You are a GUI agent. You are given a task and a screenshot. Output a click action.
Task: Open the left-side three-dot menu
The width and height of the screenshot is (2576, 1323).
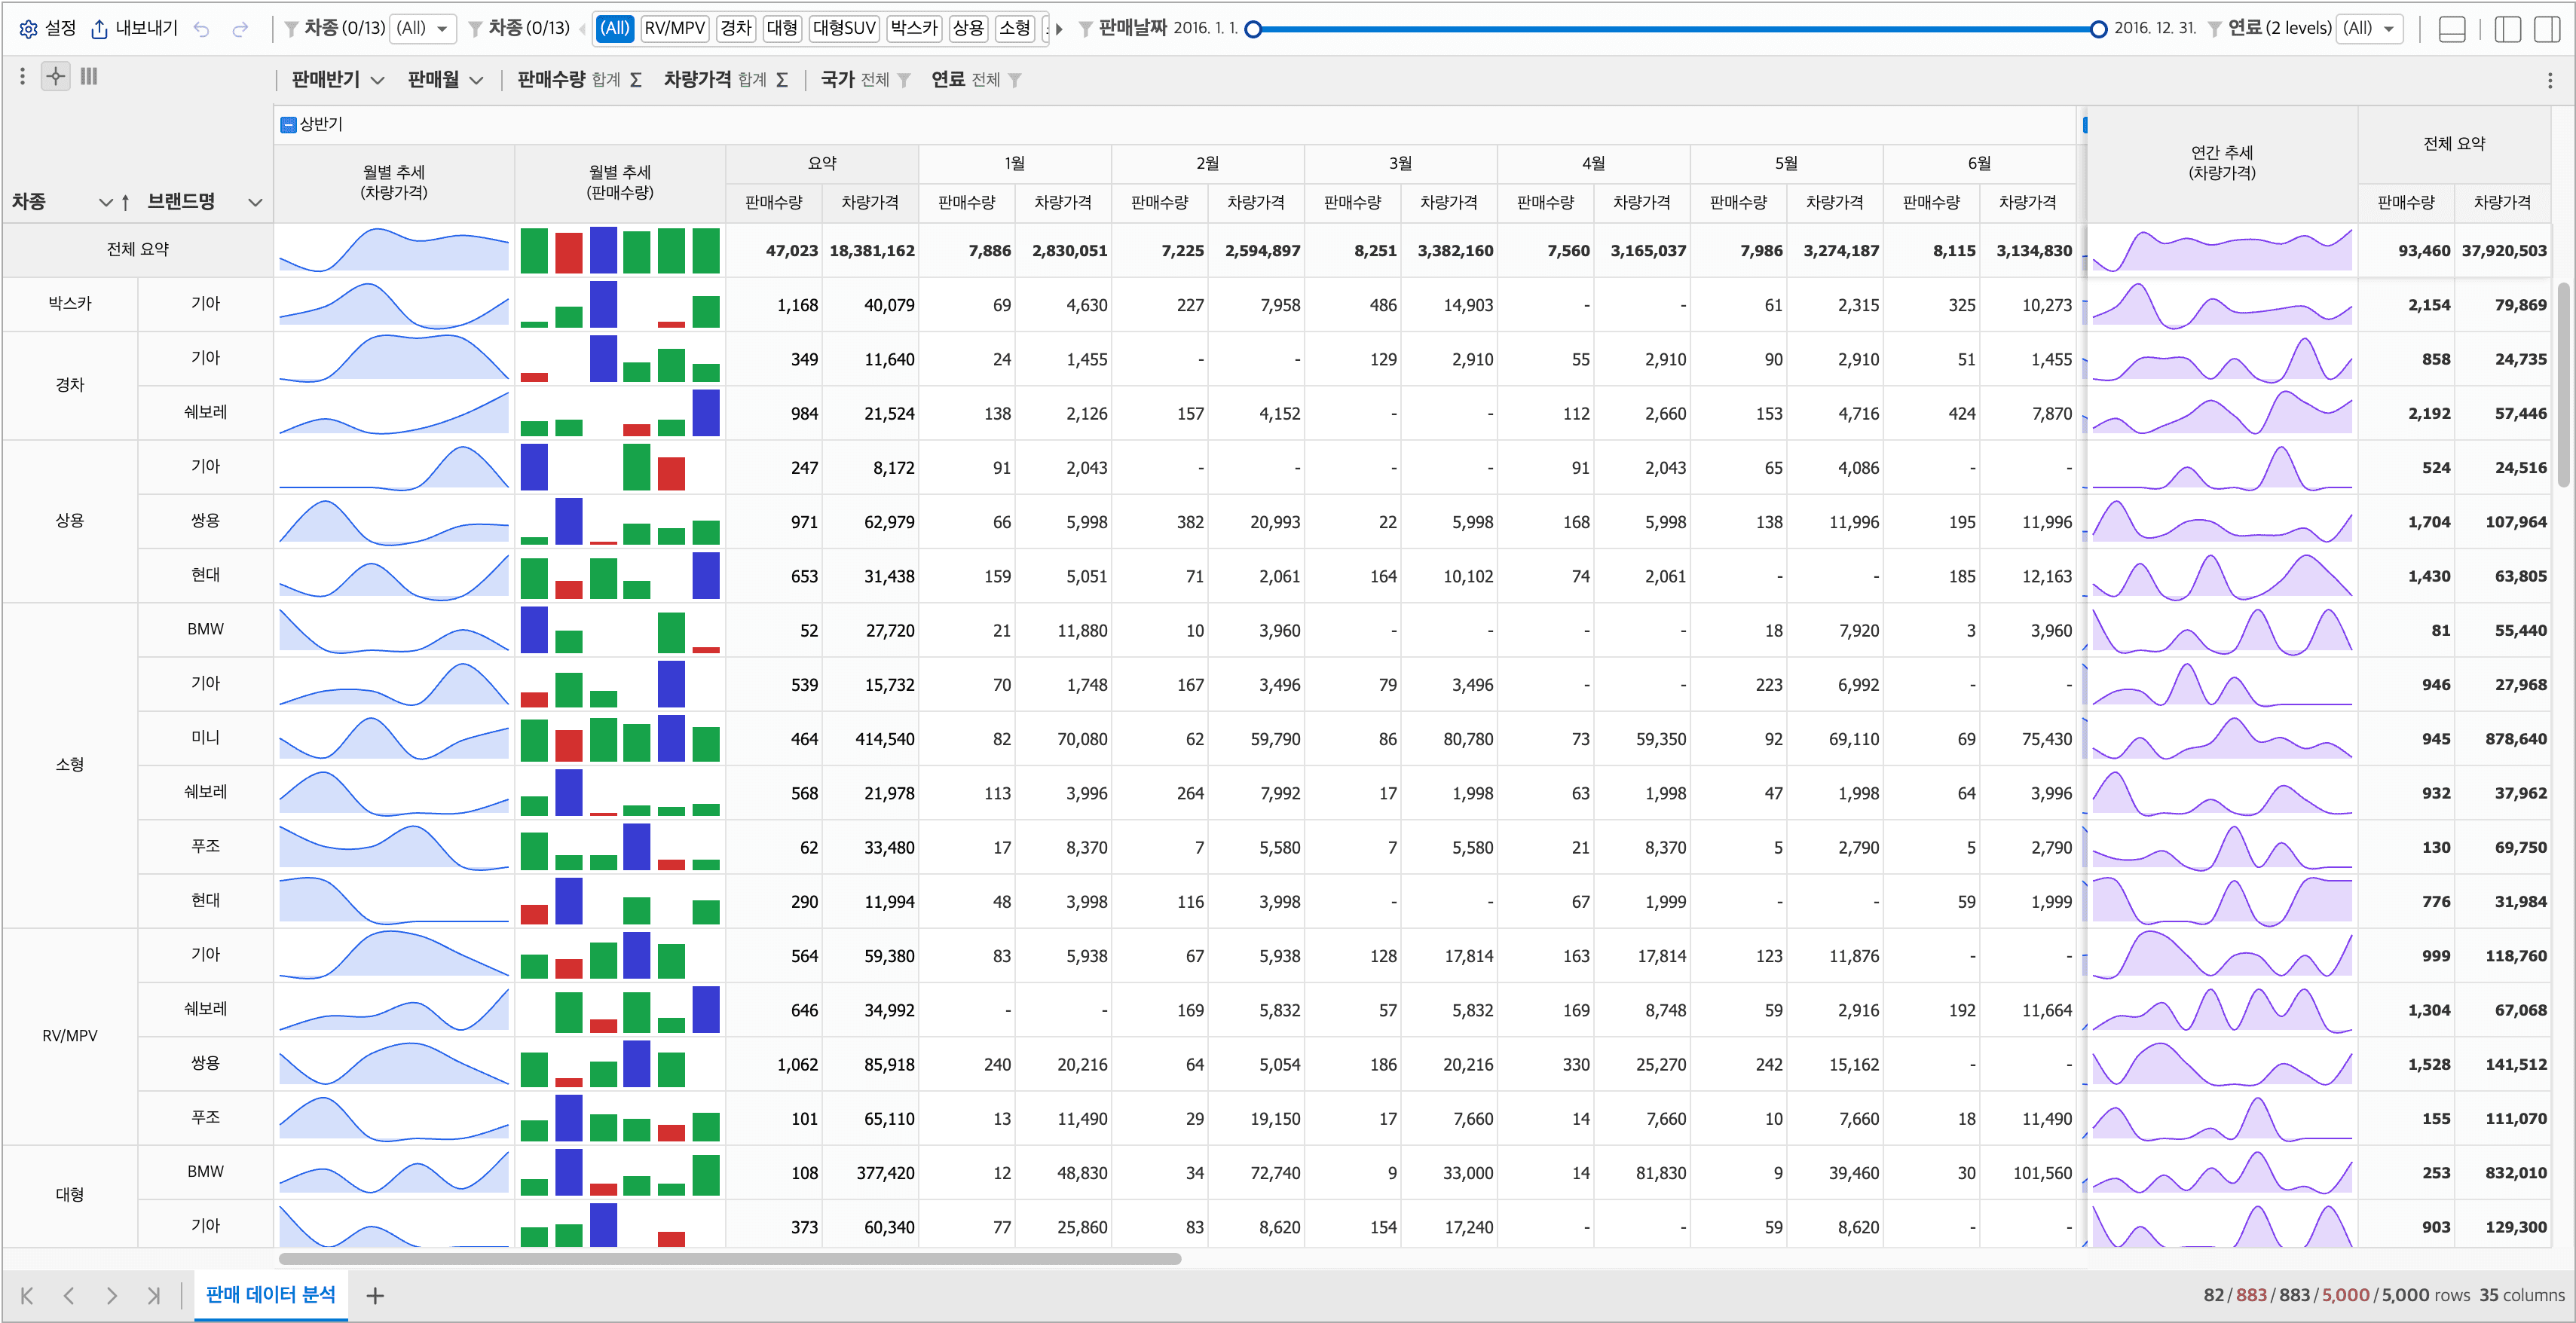tap(22, 76)
